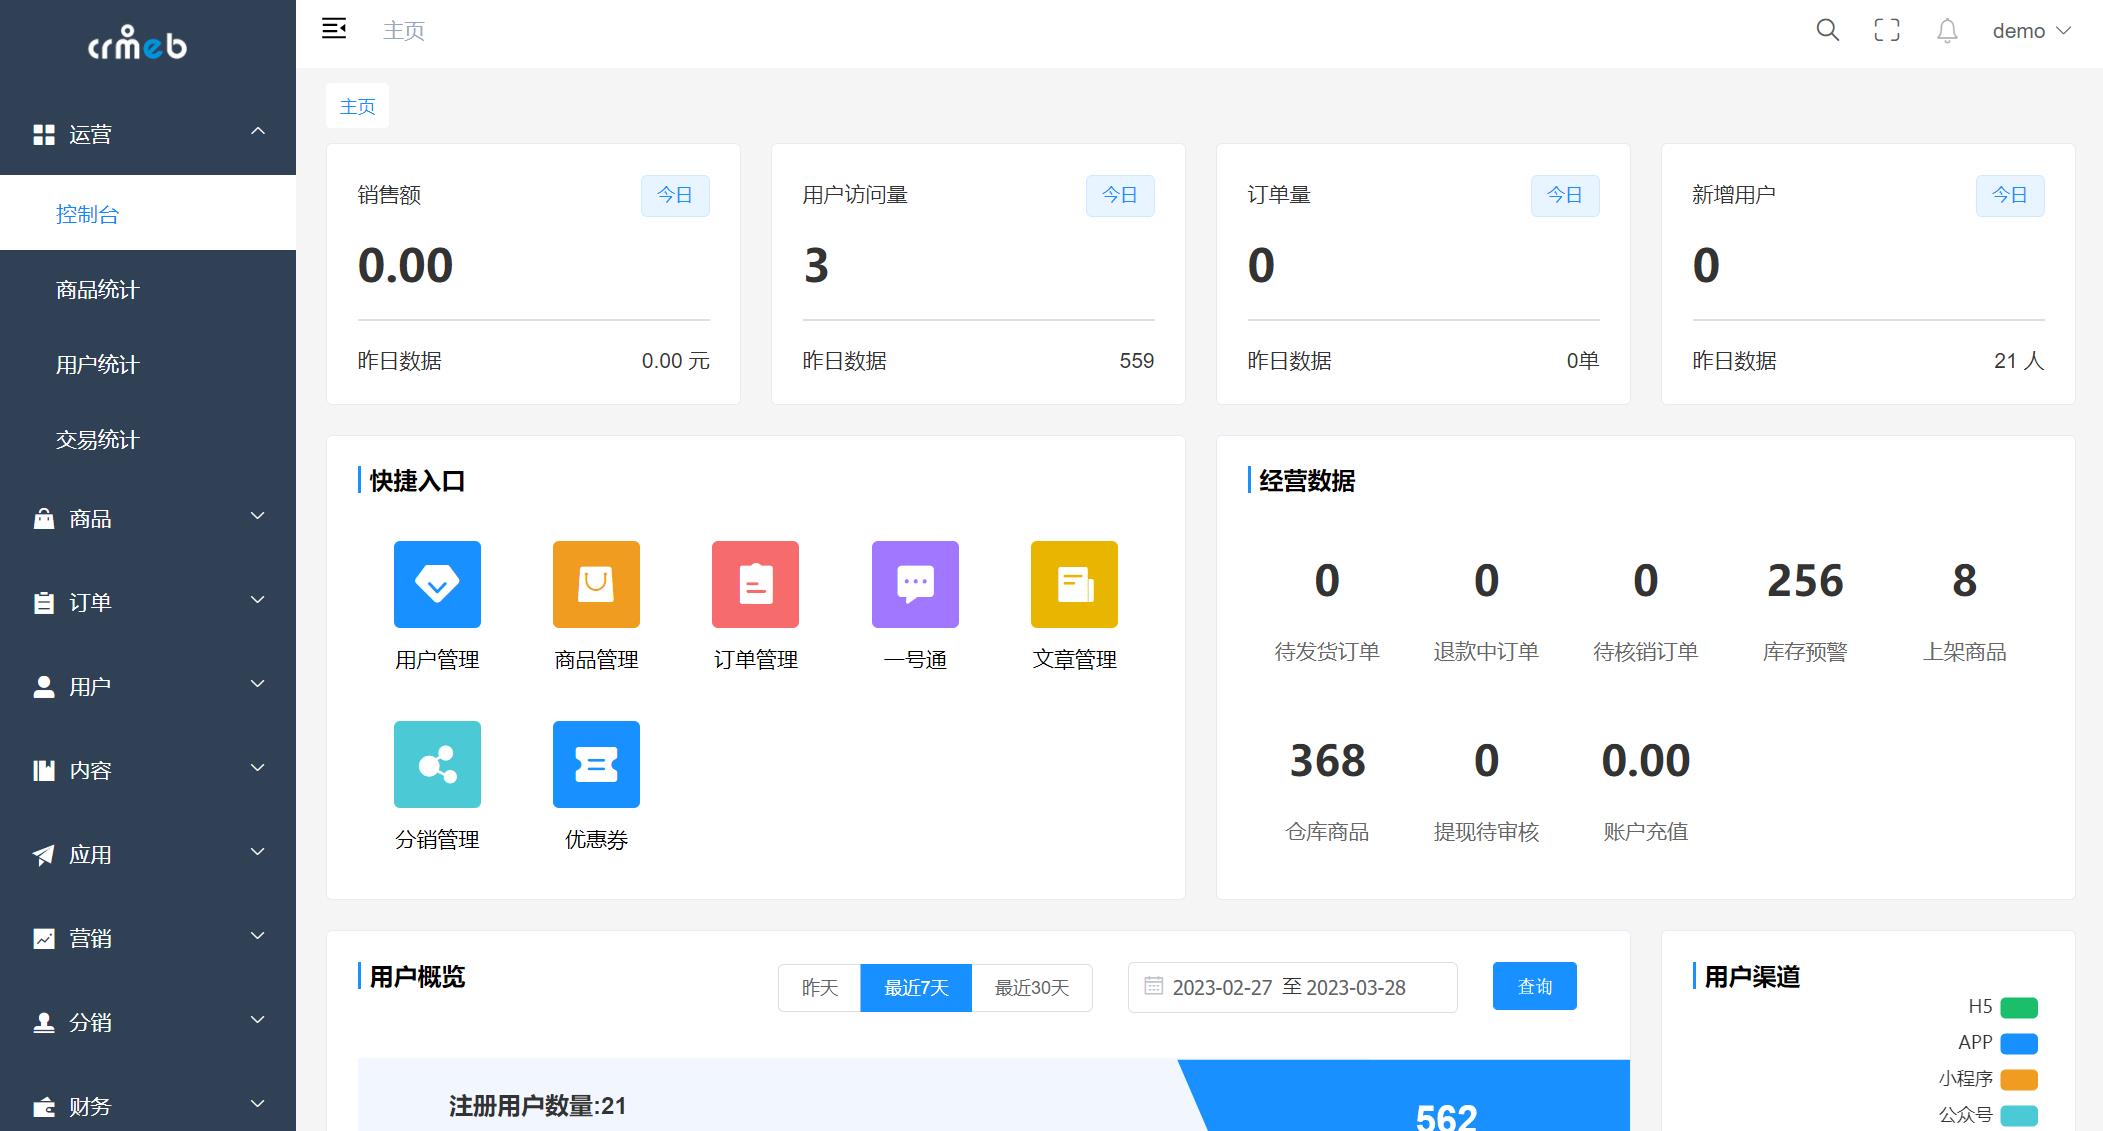Click 注册用户数量:21 text in chart

[x=538, y=1106]
